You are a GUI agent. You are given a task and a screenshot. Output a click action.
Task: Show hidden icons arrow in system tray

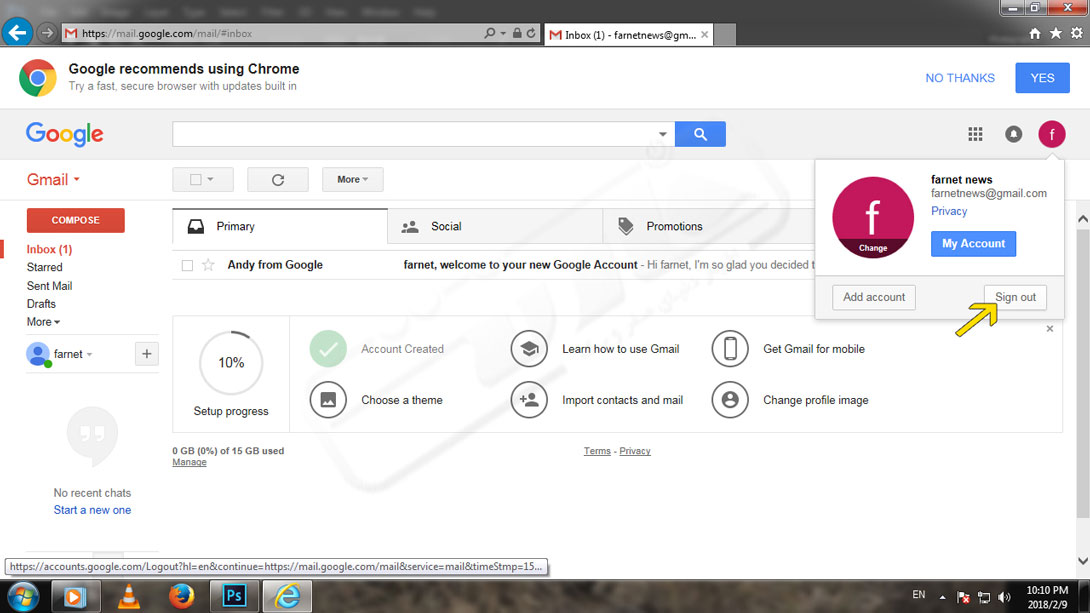coord(942,597)
